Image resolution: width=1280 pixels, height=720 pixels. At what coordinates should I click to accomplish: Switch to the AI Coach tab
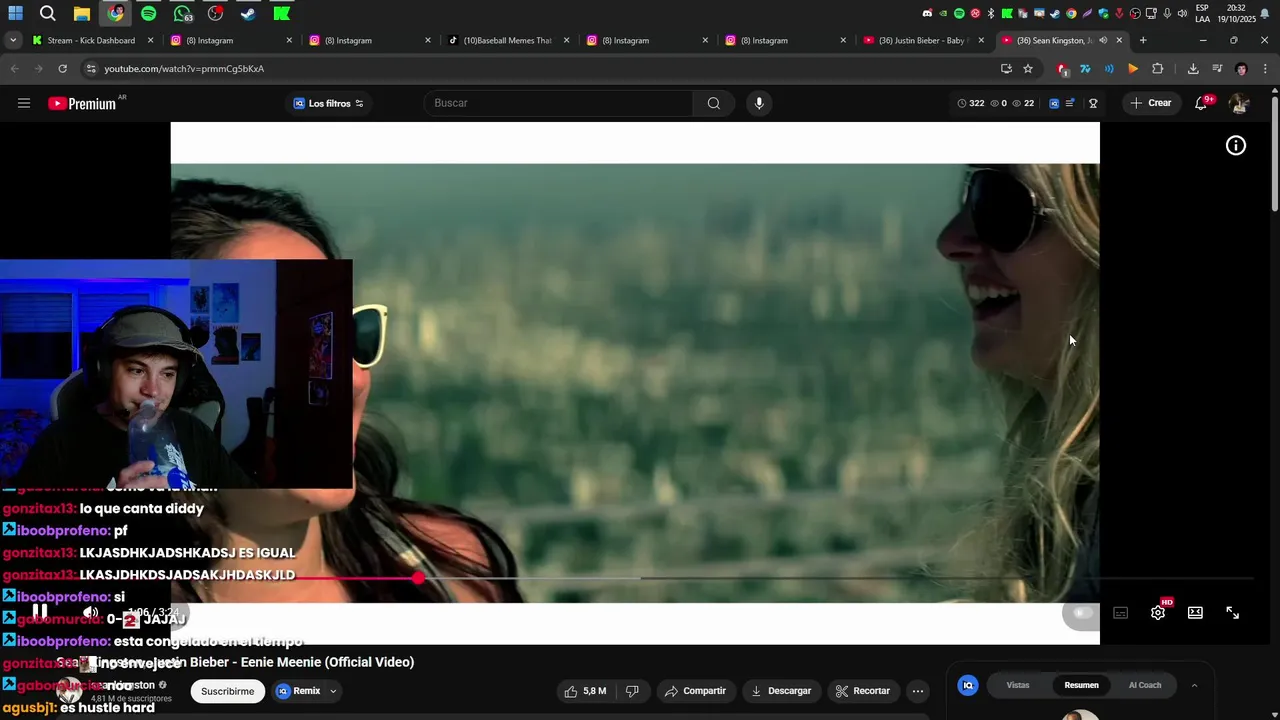1145,685
